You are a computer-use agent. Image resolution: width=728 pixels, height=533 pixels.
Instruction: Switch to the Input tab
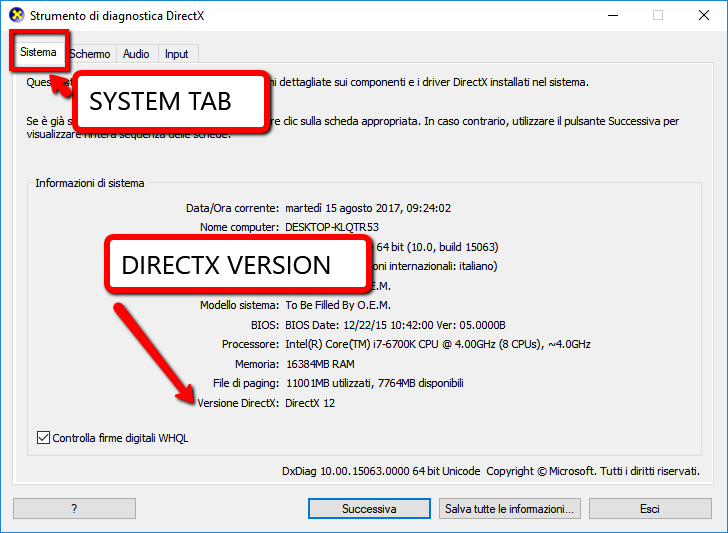tap(176, 54)
